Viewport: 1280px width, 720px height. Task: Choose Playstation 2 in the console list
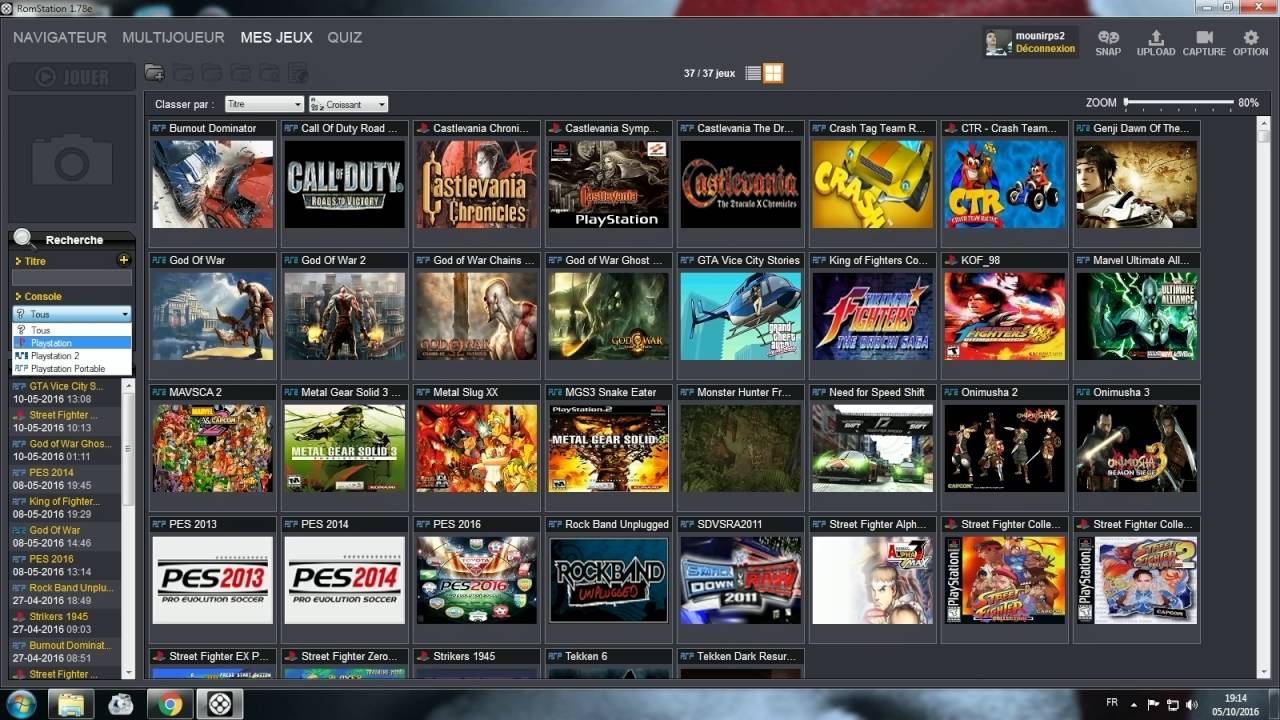pos(72,356)
